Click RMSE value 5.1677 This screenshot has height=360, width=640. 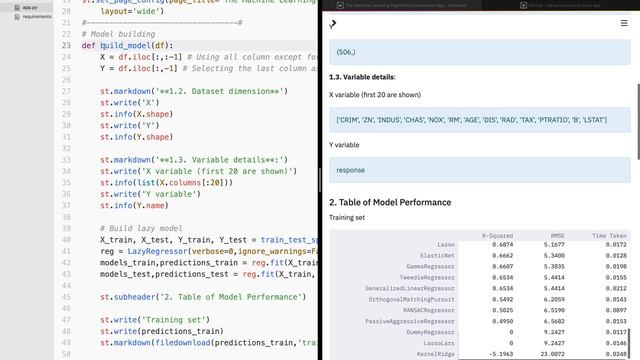(554, 244)
